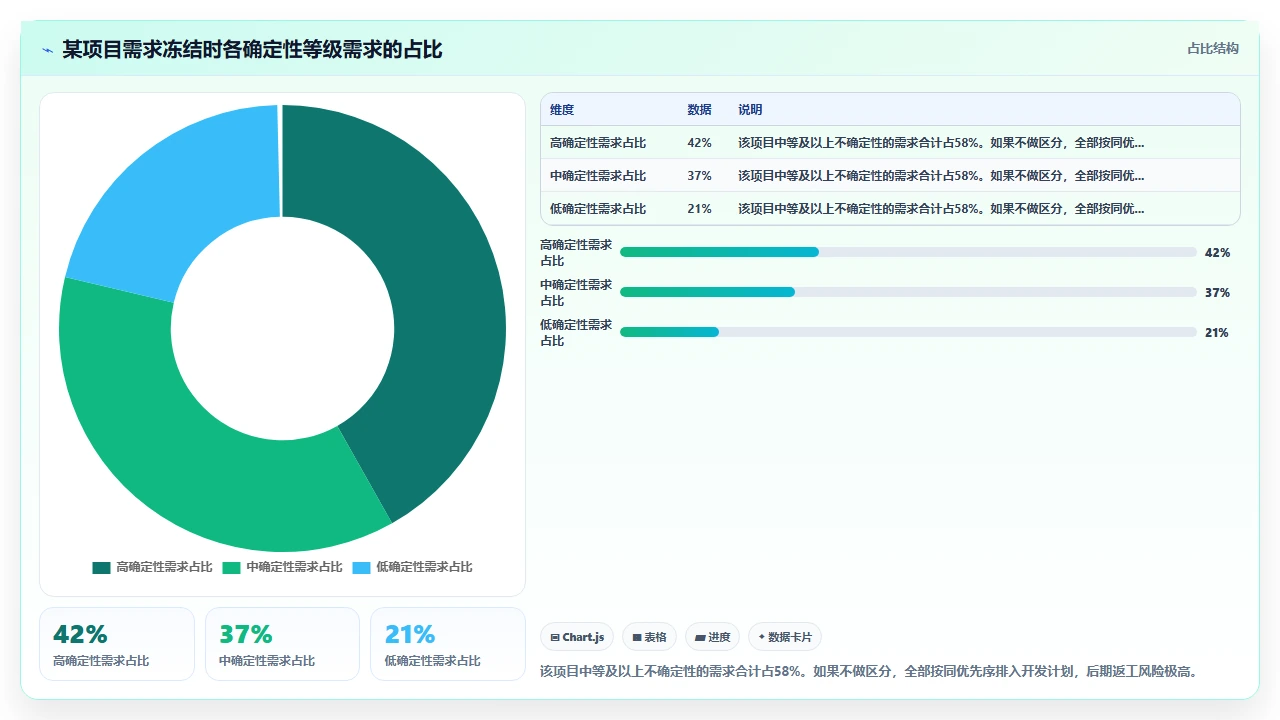
Task: Click the 高确定性需求占比 progress bar
Action: (908, 252)
